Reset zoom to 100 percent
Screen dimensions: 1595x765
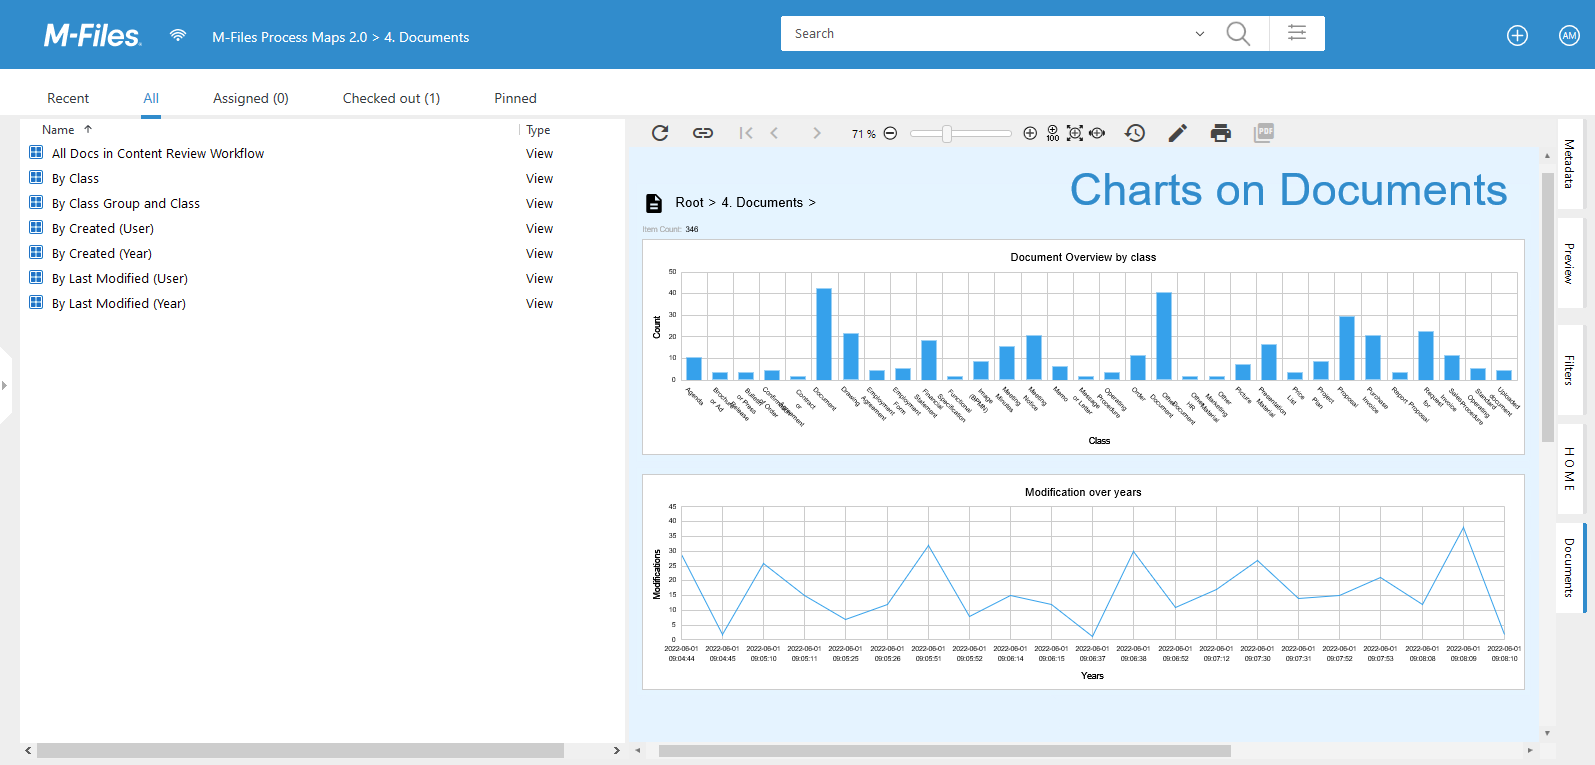(1052, 133)
